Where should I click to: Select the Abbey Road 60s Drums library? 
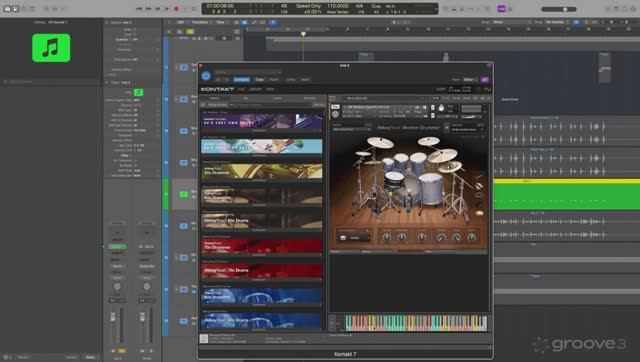click(262, 221)
